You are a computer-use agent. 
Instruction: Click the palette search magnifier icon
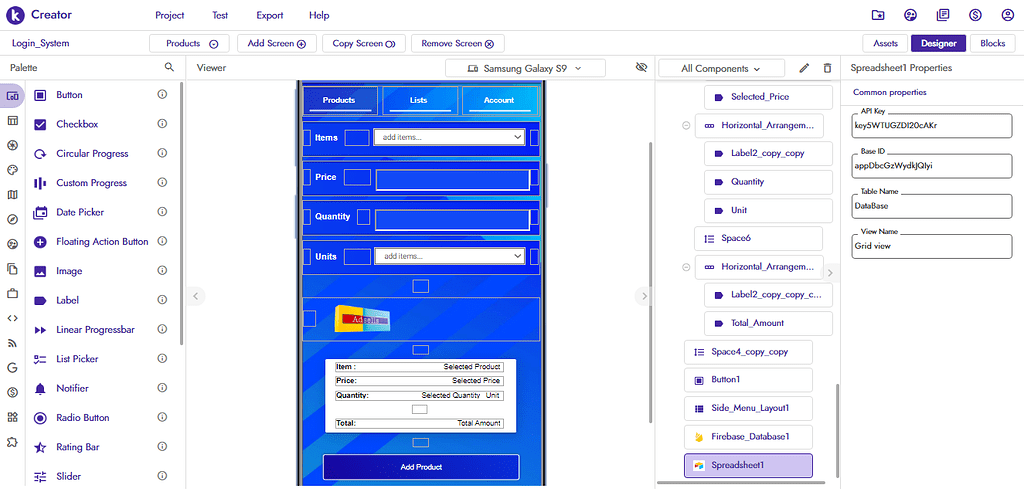(169, 67)
